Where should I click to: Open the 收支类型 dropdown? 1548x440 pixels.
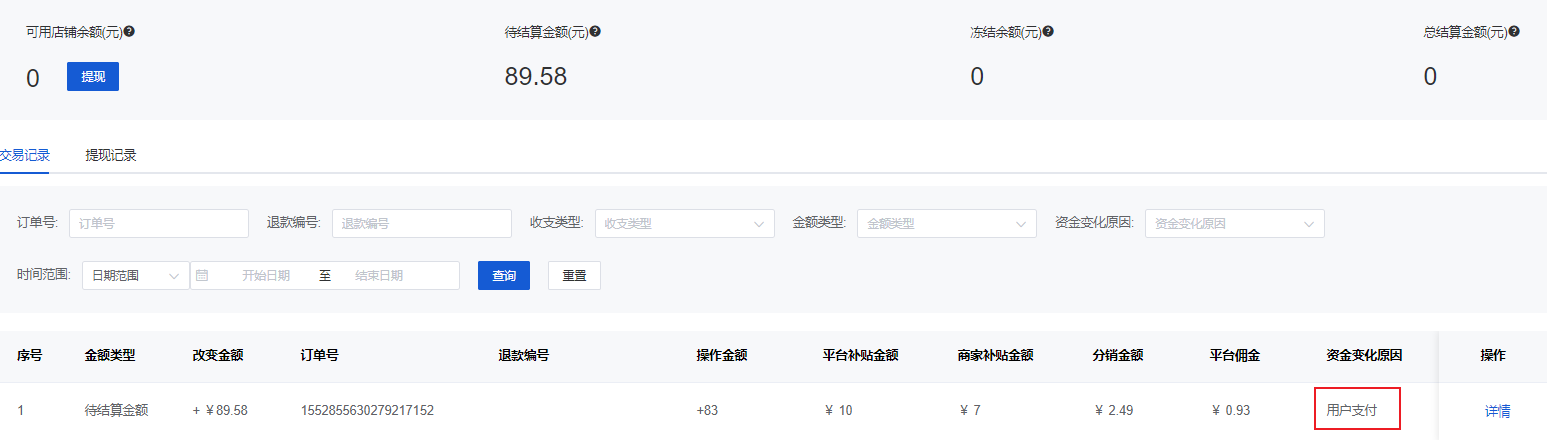point(684,224)
